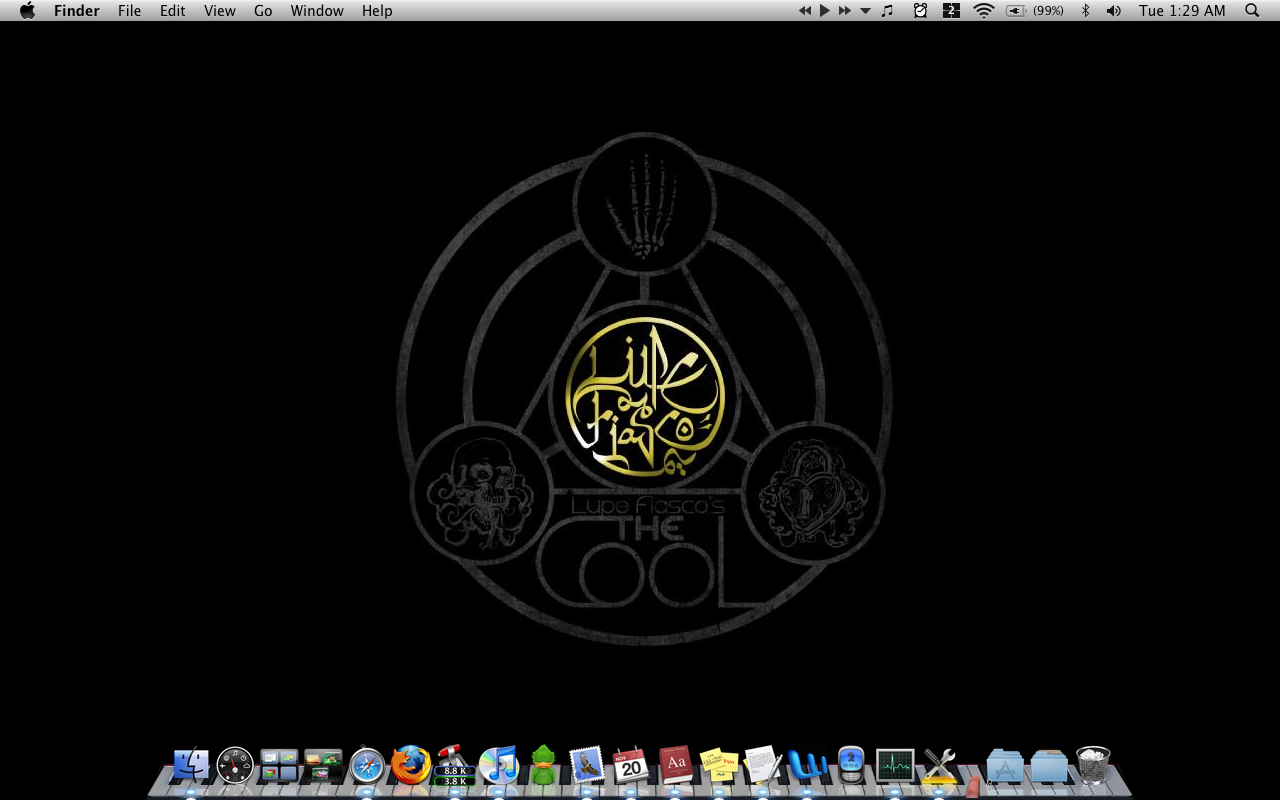This screenshot has width=1280, height=800.
Task: Launch Activity Monitor graph icon
Action: click(895, 766)
